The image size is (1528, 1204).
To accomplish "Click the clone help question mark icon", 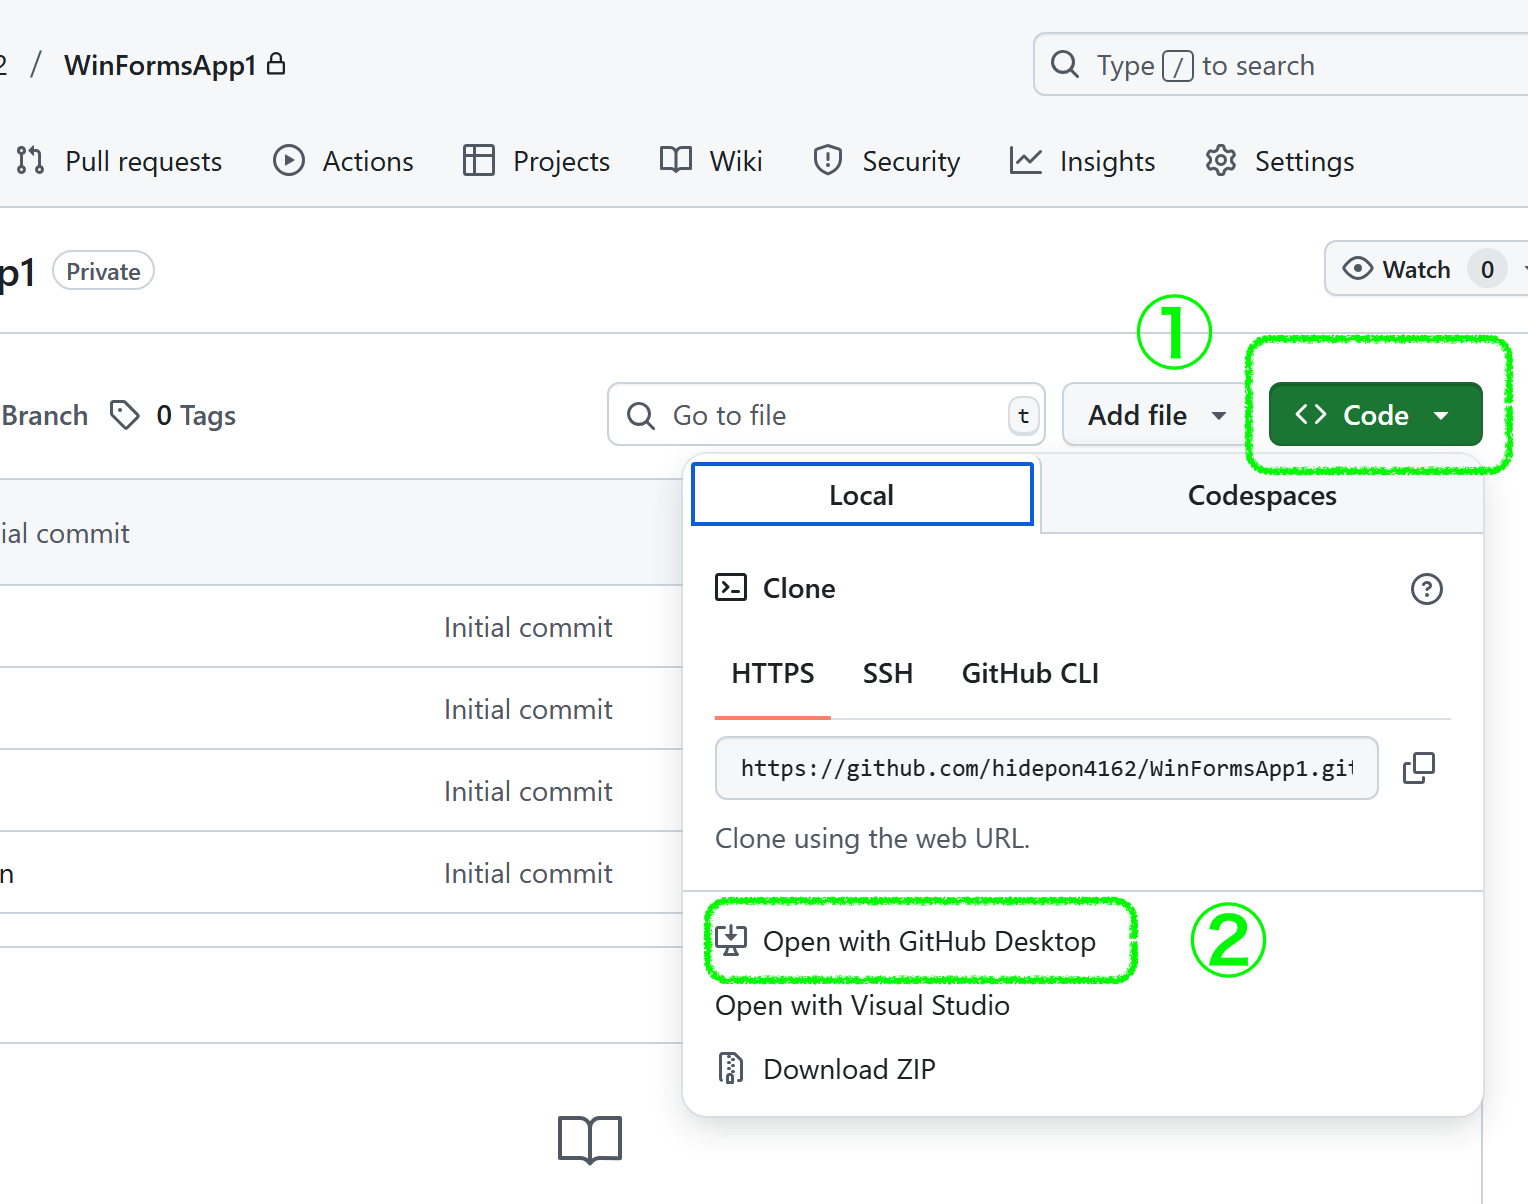I will click(x=1426, y=589).
